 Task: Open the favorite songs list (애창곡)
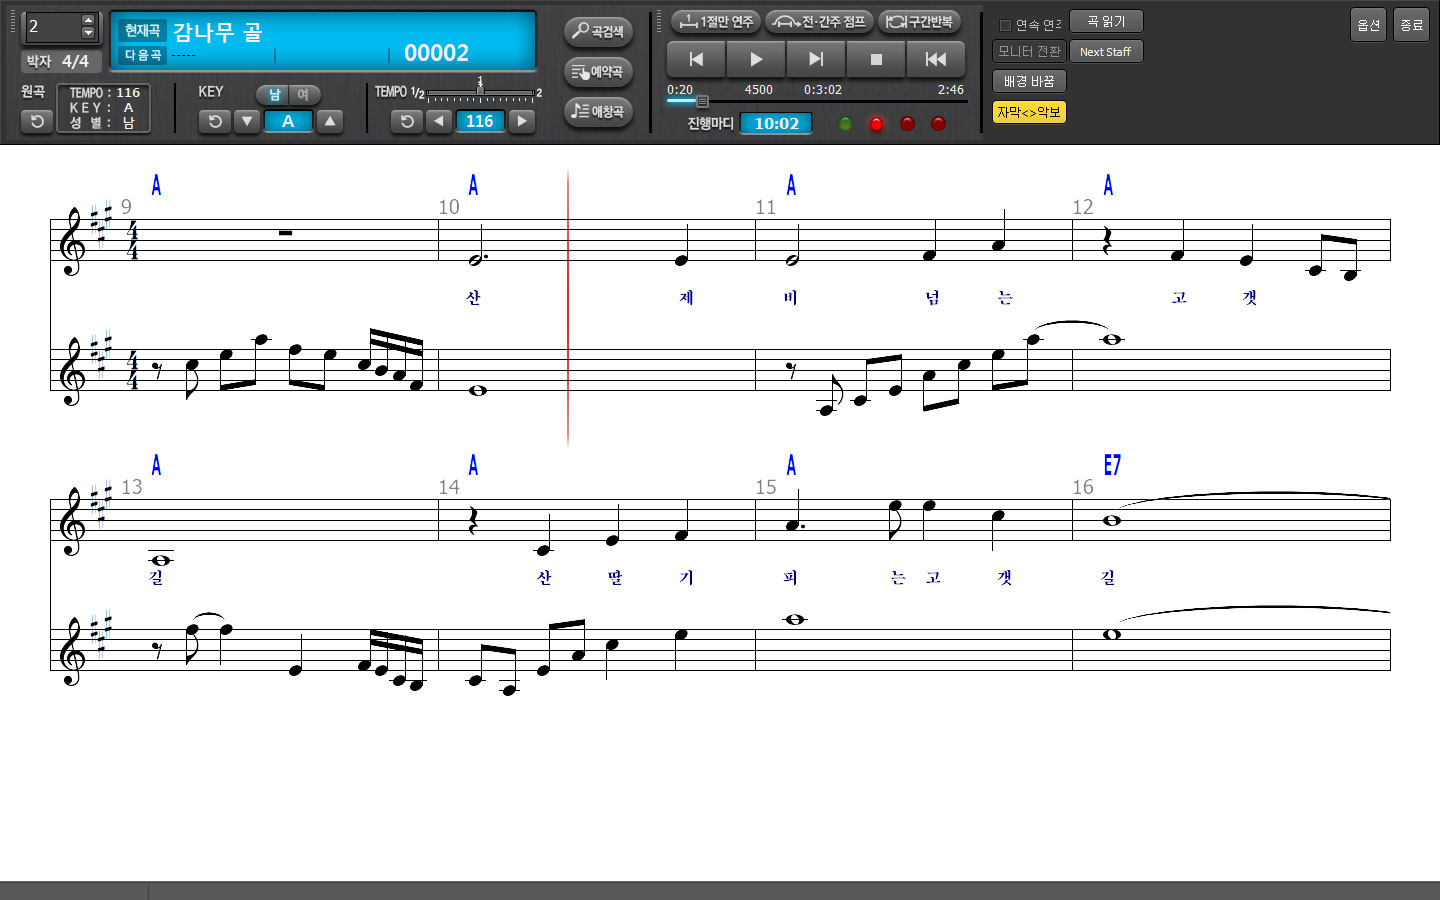tap(598, 111)
